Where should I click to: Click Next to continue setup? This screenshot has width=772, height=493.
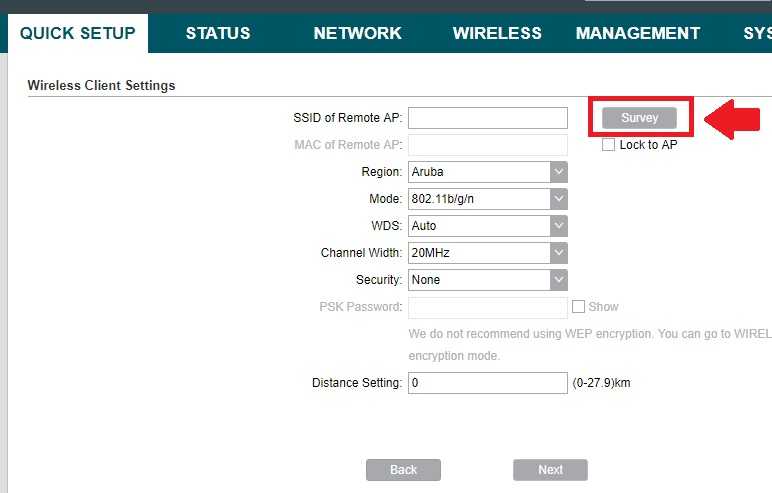(x=550, y=470)
